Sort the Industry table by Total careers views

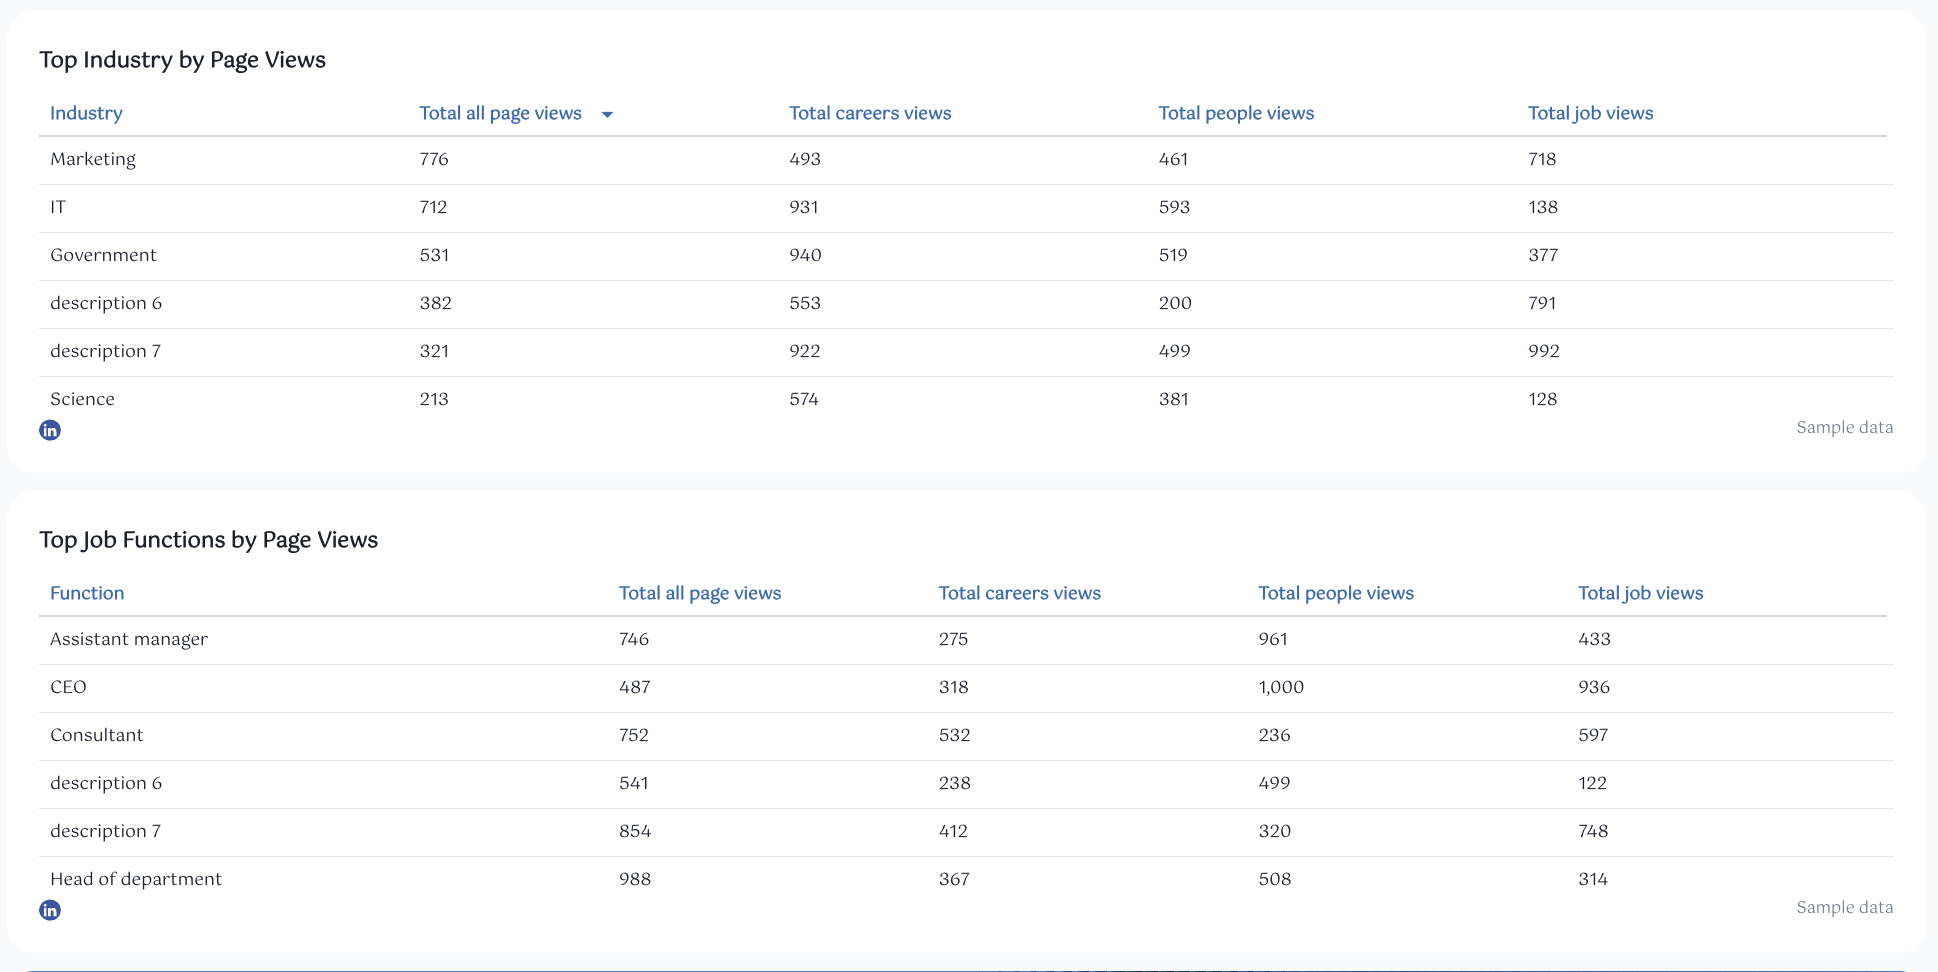[x=869, y=113]
